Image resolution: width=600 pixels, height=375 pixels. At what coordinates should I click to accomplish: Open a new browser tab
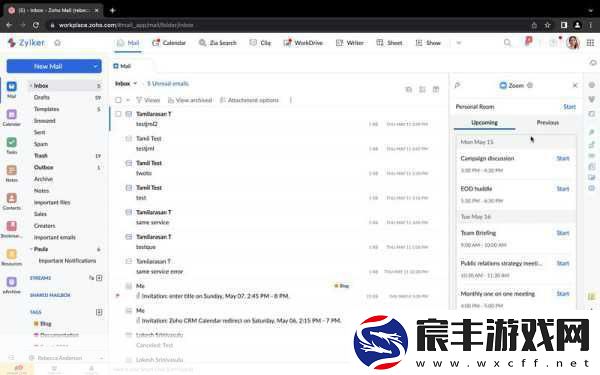point(112,10)
